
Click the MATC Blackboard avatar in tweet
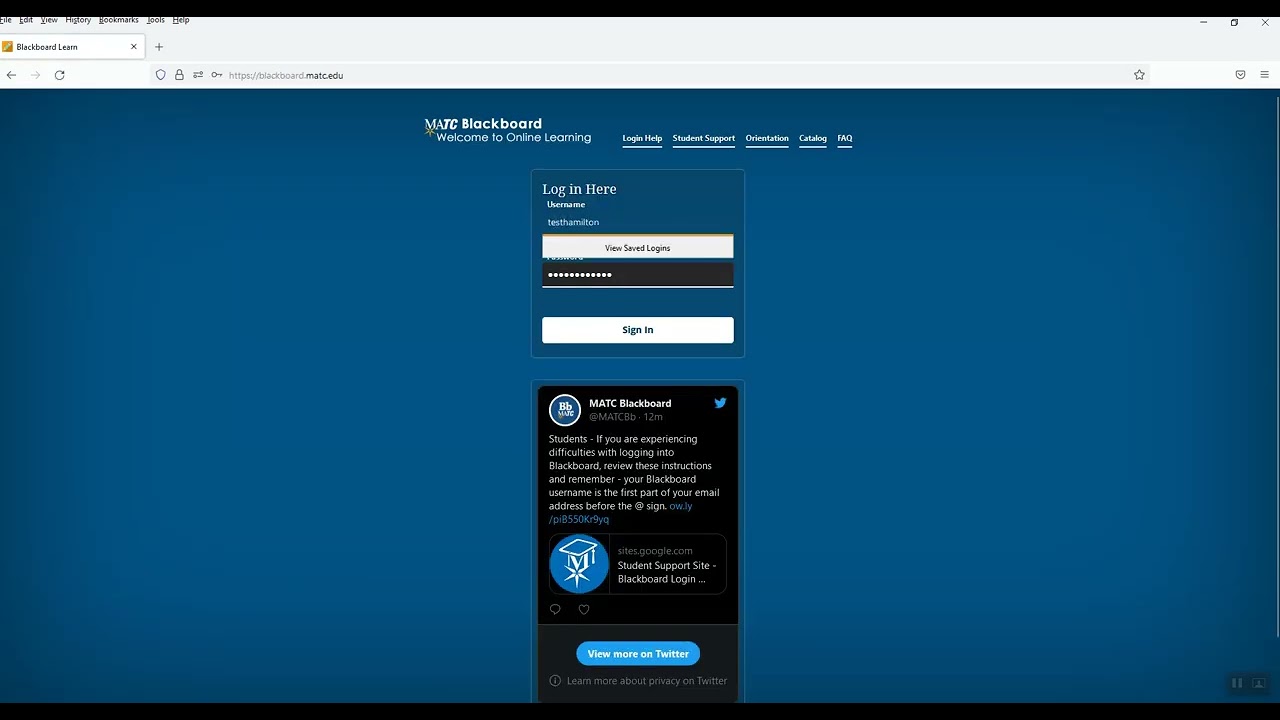coord(565,410)
